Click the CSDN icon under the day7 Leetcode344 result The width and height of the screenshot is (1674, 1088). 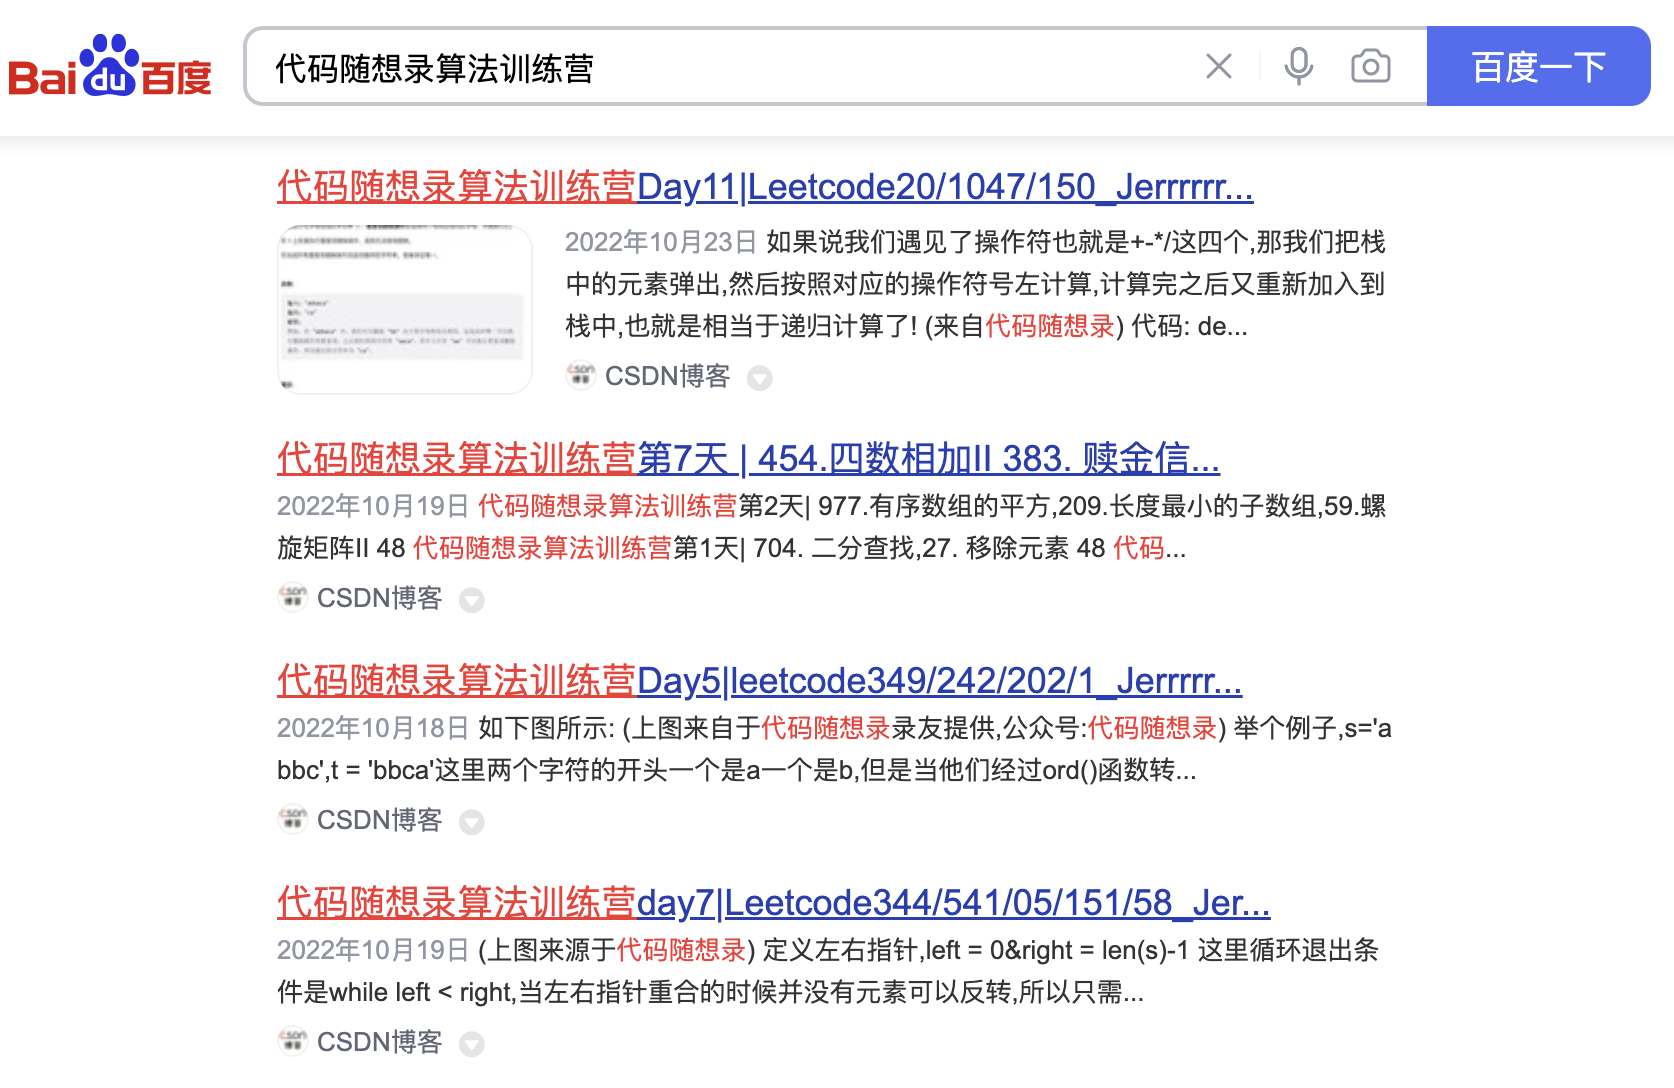point(293,1041)
